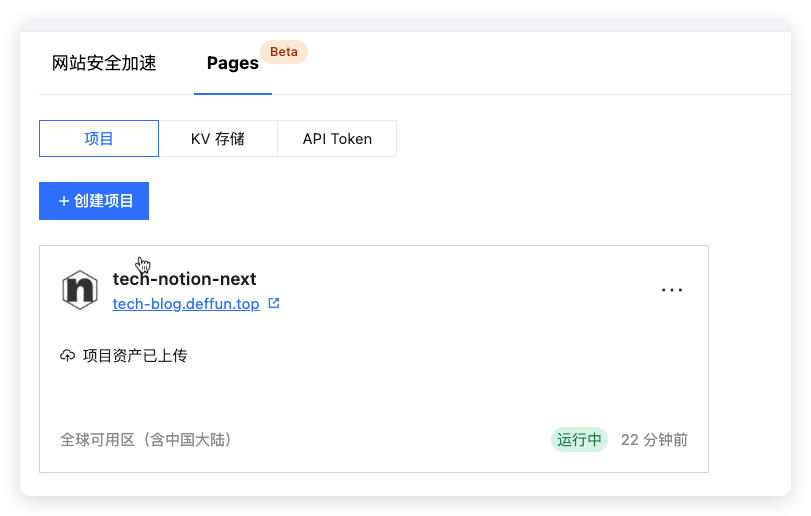Click the 22 分钟前 timestamp
Viewport: 811px width, 516px height.
[x=654, y=440]
